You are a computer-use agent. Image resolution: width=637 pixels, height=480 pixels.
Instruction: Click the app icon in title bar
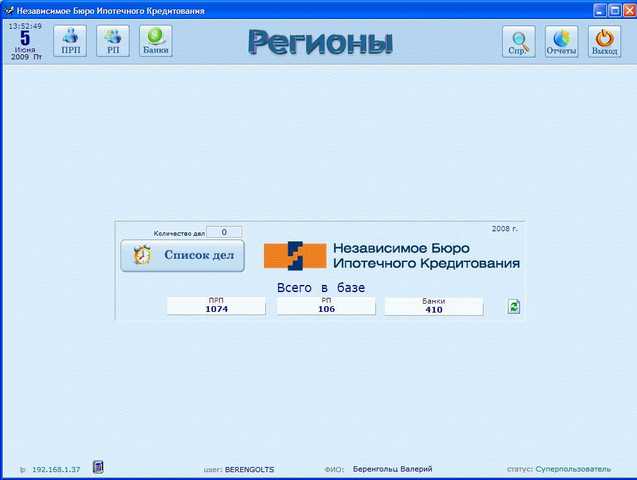9,10
